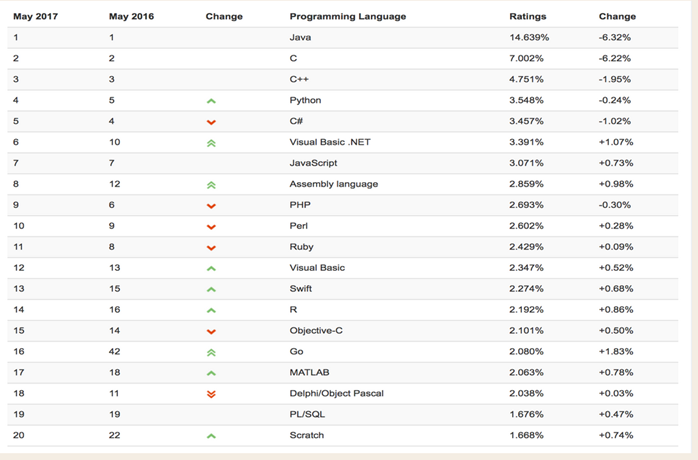Select the Java language name
The image size is (698, 460).
point(300,37)
